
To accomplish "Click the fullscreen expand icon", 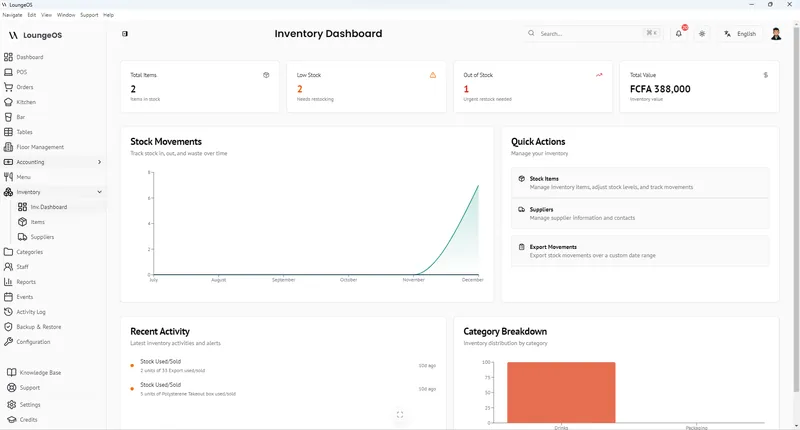I will (x=400, y=415).
